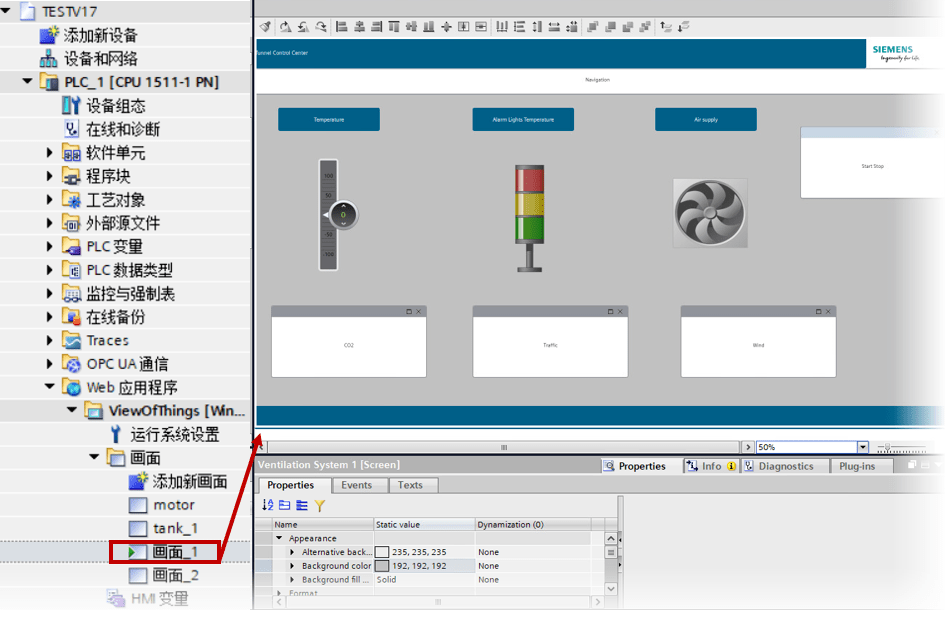Select the traffic light tower graphic
This screenshot has height=621, width=946.
529,218
